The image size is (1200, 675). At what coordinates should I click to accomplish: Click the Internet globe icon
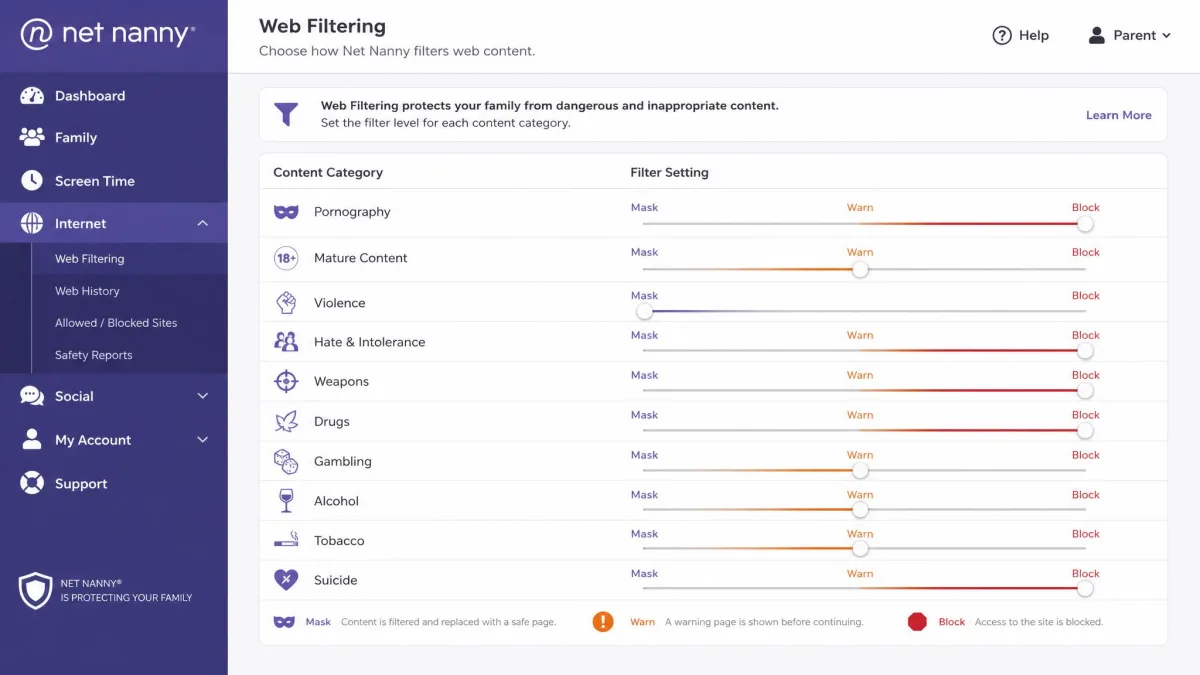32,223
